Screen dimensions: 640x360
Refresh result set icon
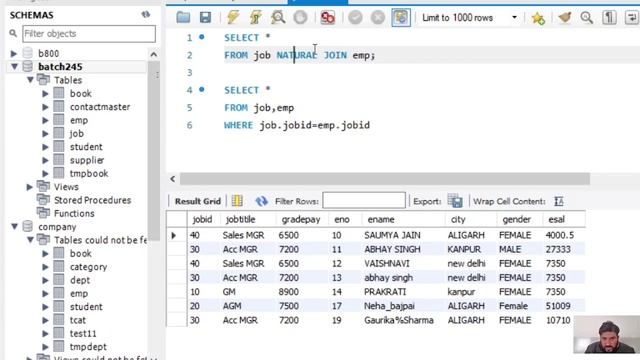pyautogui.click(x=261, y=201)
